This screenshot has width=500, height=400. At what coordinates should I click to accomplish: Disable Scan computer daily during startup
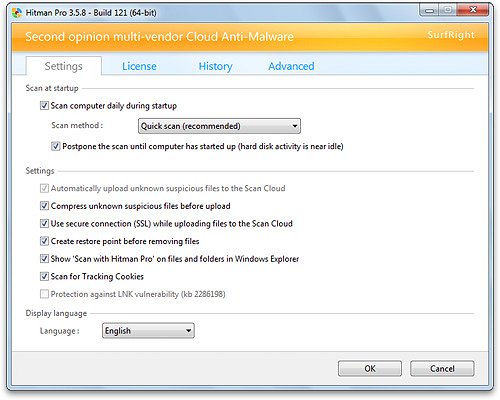click(x=44, y=106)
